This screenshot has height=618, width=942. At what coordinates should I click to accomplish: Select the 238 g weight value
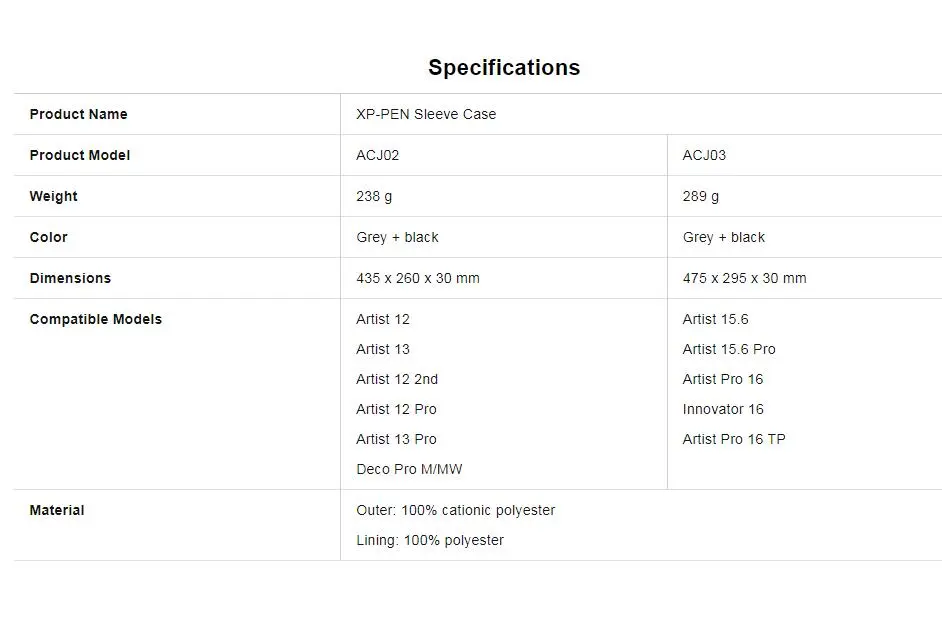(x=374, y=196)
